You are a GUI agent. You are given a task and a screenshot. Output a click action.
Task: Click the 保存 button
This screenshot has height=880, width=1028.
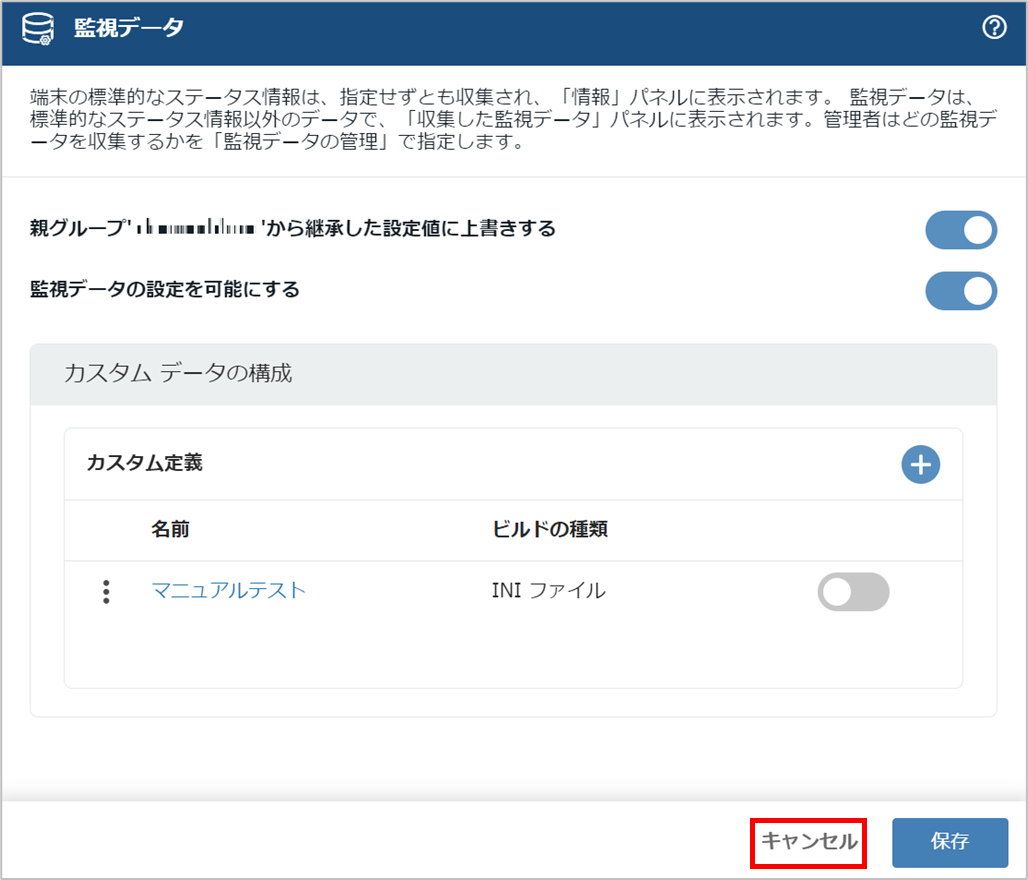[950, 842]
